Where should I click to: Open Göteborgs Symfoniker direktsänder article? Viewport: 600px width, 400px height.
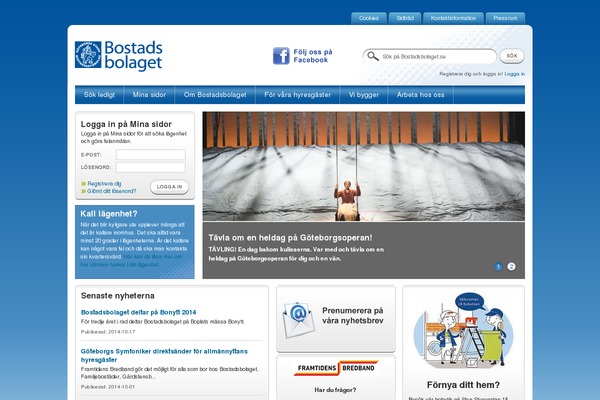pyautogui.click(x=164, y=356)
